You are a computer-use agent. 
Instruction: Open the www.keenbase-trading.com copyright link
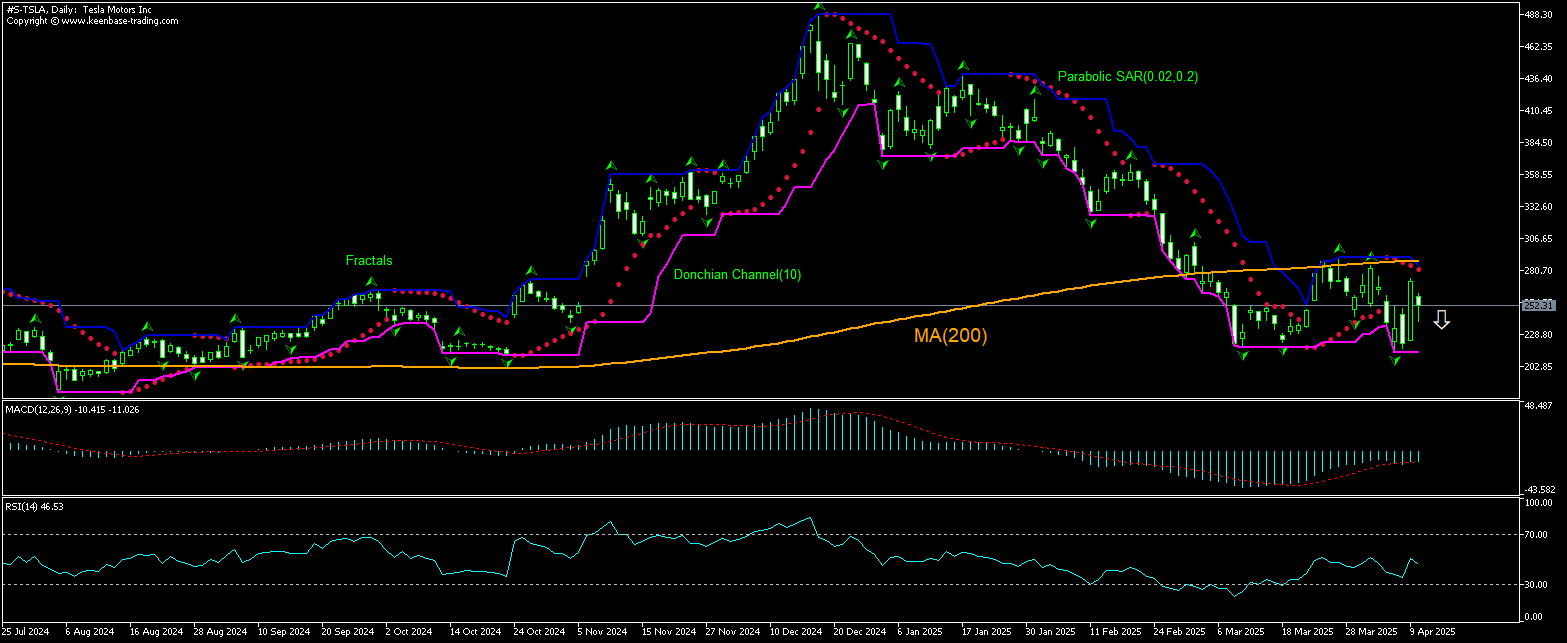pos(120,20)
